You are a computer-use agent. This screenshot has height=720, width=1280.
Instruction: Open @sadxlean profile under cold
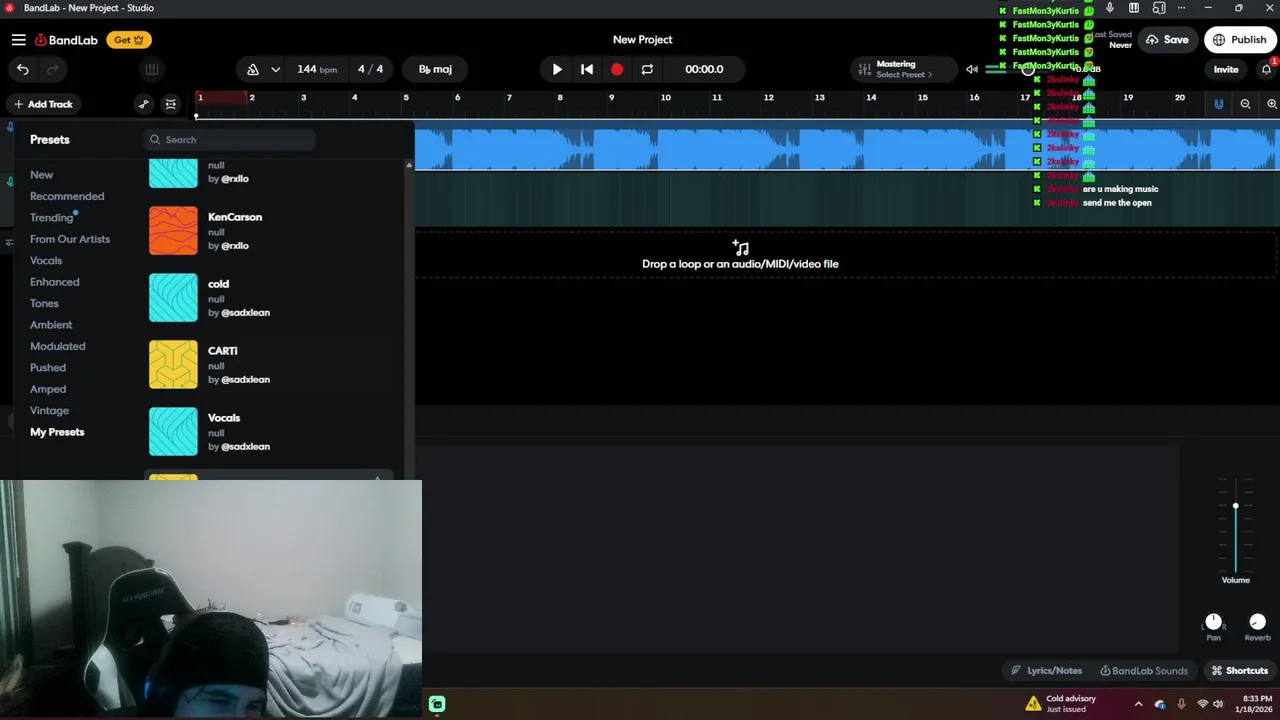point(245,313)
